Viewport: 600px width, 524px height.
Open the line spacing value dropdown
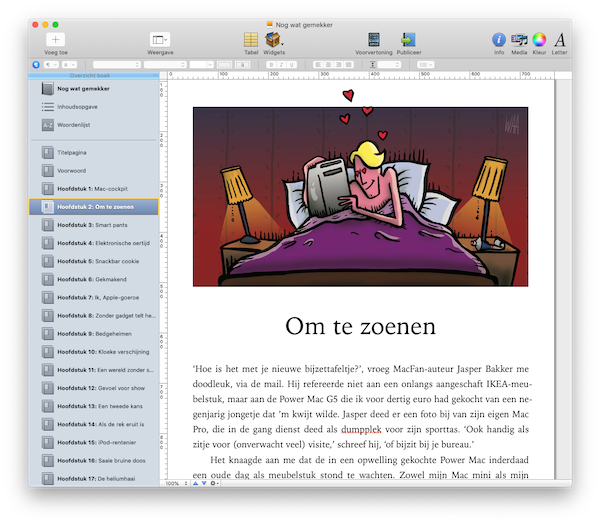pyautogui.click(x=389, y=65)
